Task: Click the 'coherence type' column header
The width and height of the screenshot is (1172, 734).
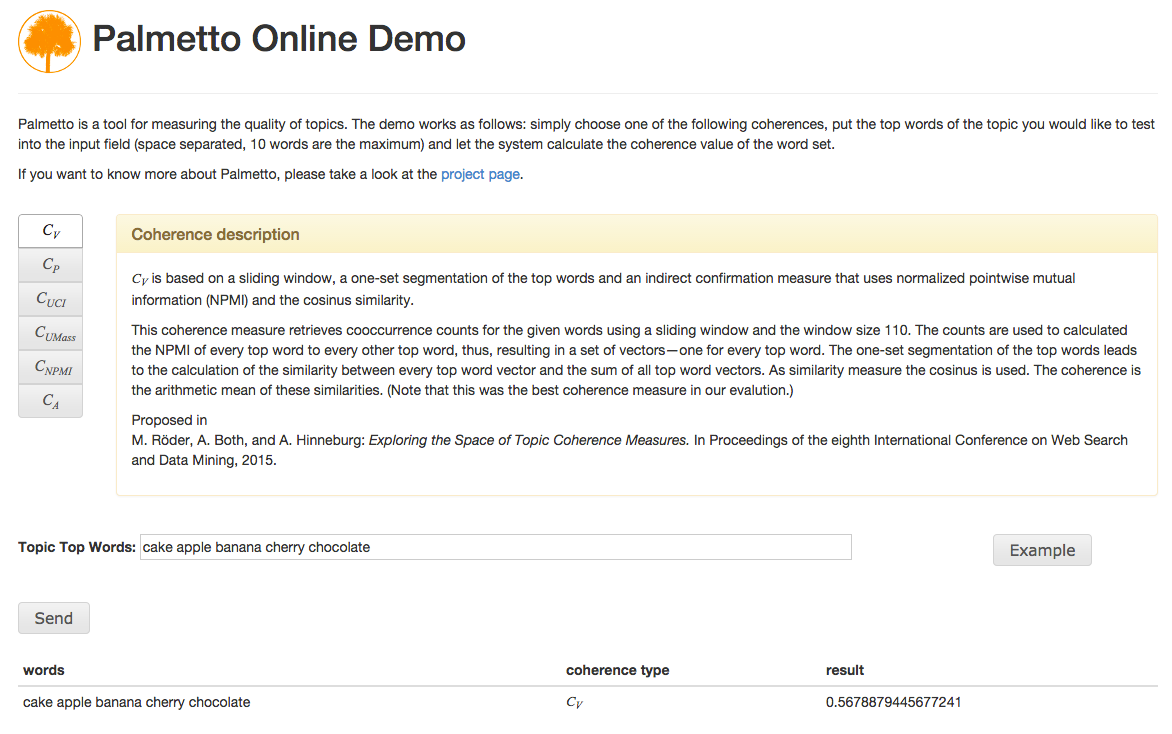Action: 617,670
